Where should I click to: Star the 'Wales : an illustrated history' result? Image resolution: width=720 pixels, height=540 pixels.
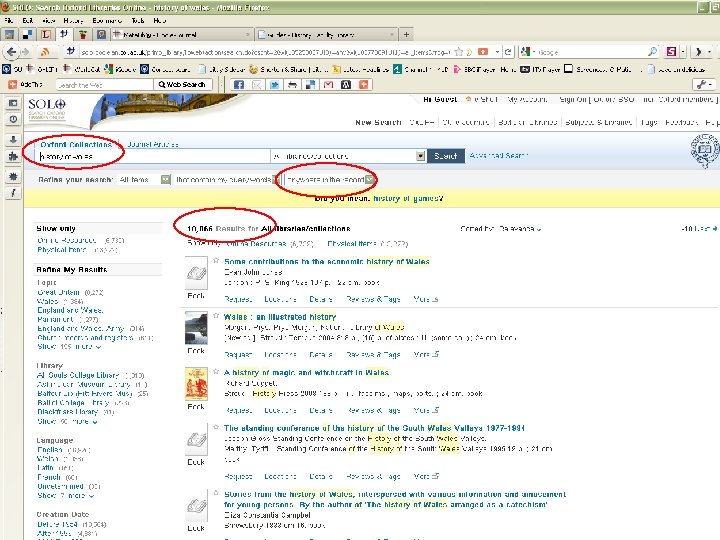coord(216,315)
